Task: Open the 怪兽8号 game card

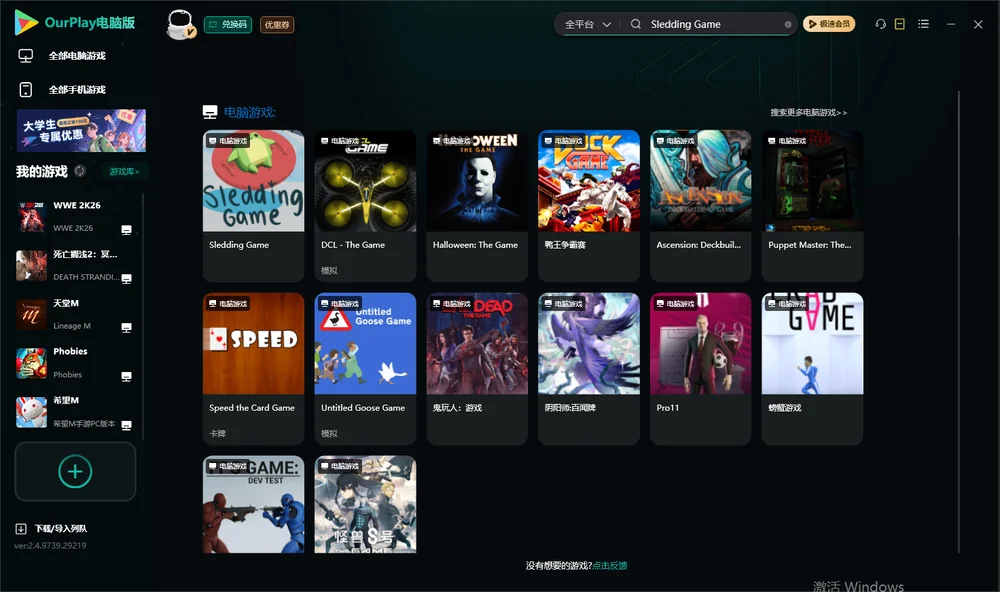Action: [x=365, y=504]
